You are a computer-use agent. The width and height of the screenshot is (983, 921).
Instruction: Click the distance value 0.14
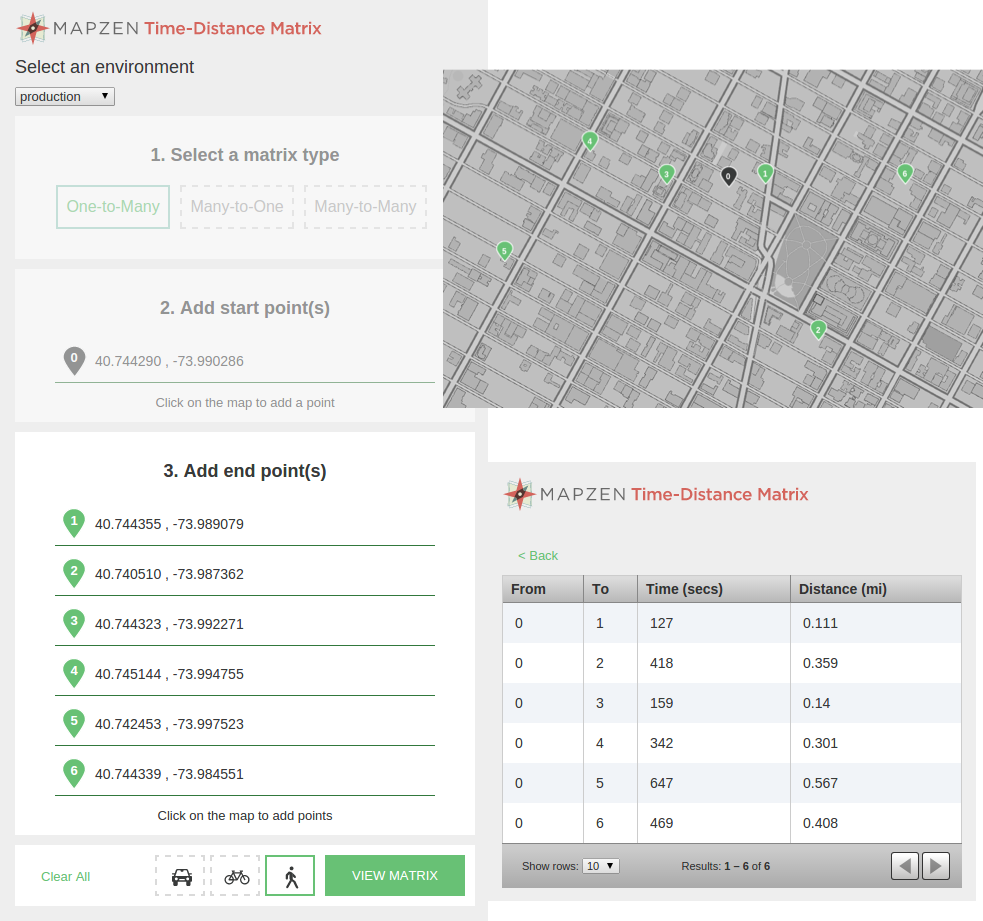coord(816,703)
